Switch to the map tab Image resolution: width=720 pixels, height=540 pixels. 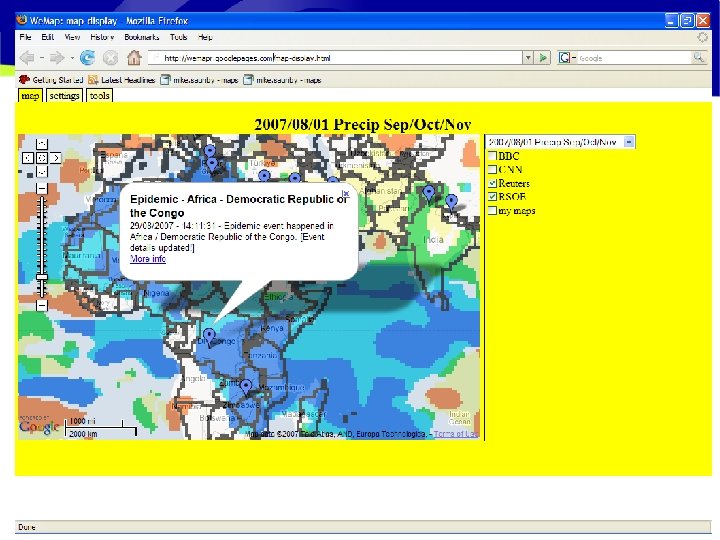point(30,96)
